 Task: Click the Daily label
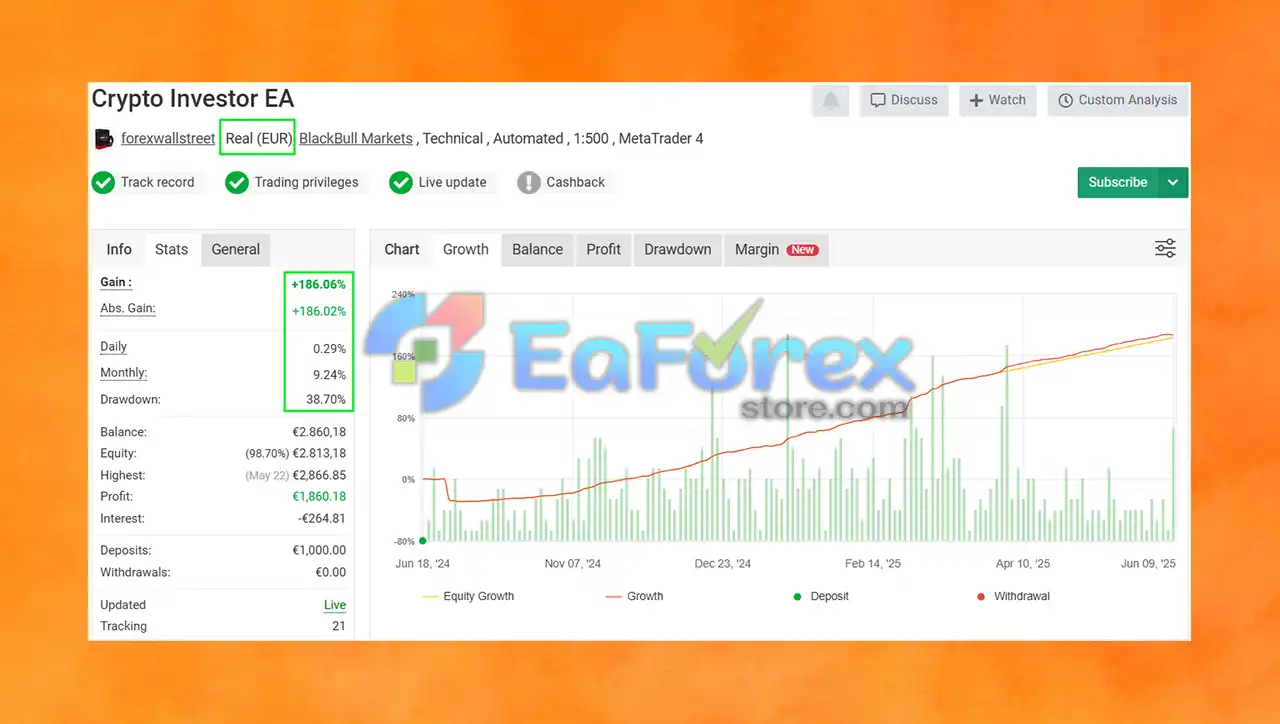pyautogui.click(x=114, y=346)
